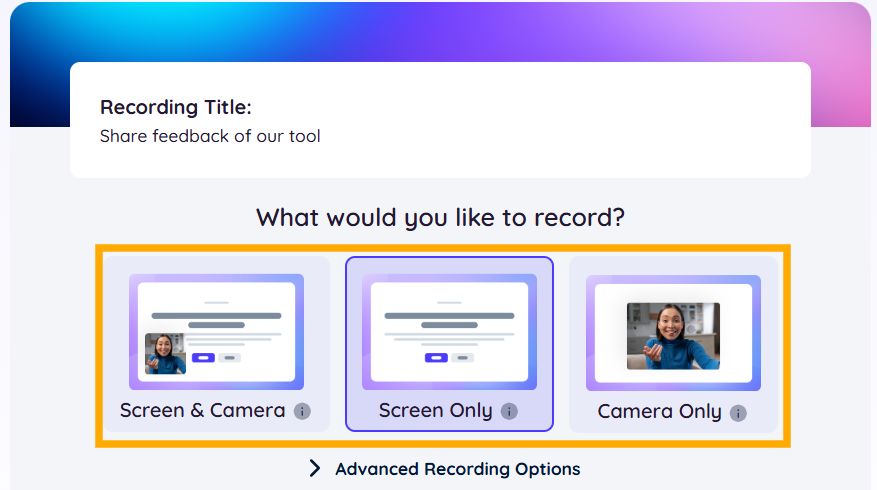The image size is (877, 490).
Task: Select the Screen Only label text
Action: pyautogui.click(x=435, y=411)
